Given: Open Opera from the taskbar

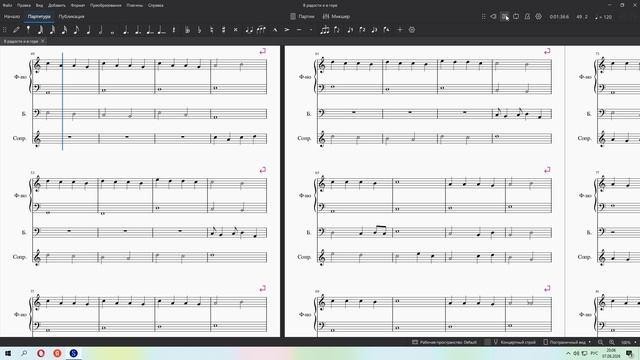Looking at the screenshot, I should 41,353.
